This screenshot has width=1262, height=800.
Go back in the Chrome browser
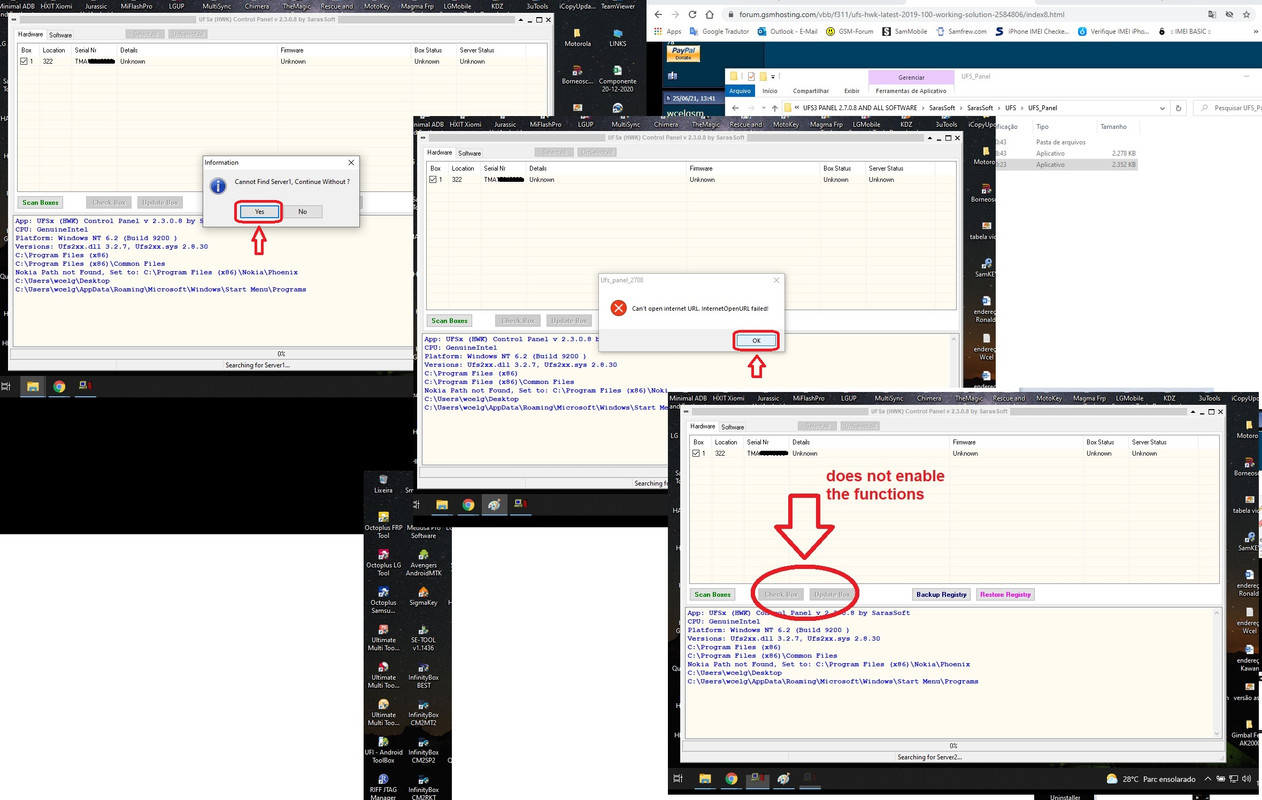658,15
